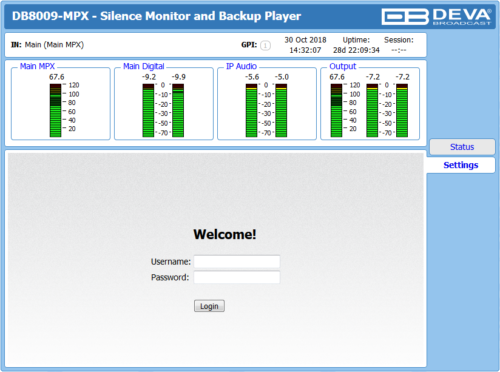500x372 pixels.
Task: Click the date and time display
Action: coord(305,45)
